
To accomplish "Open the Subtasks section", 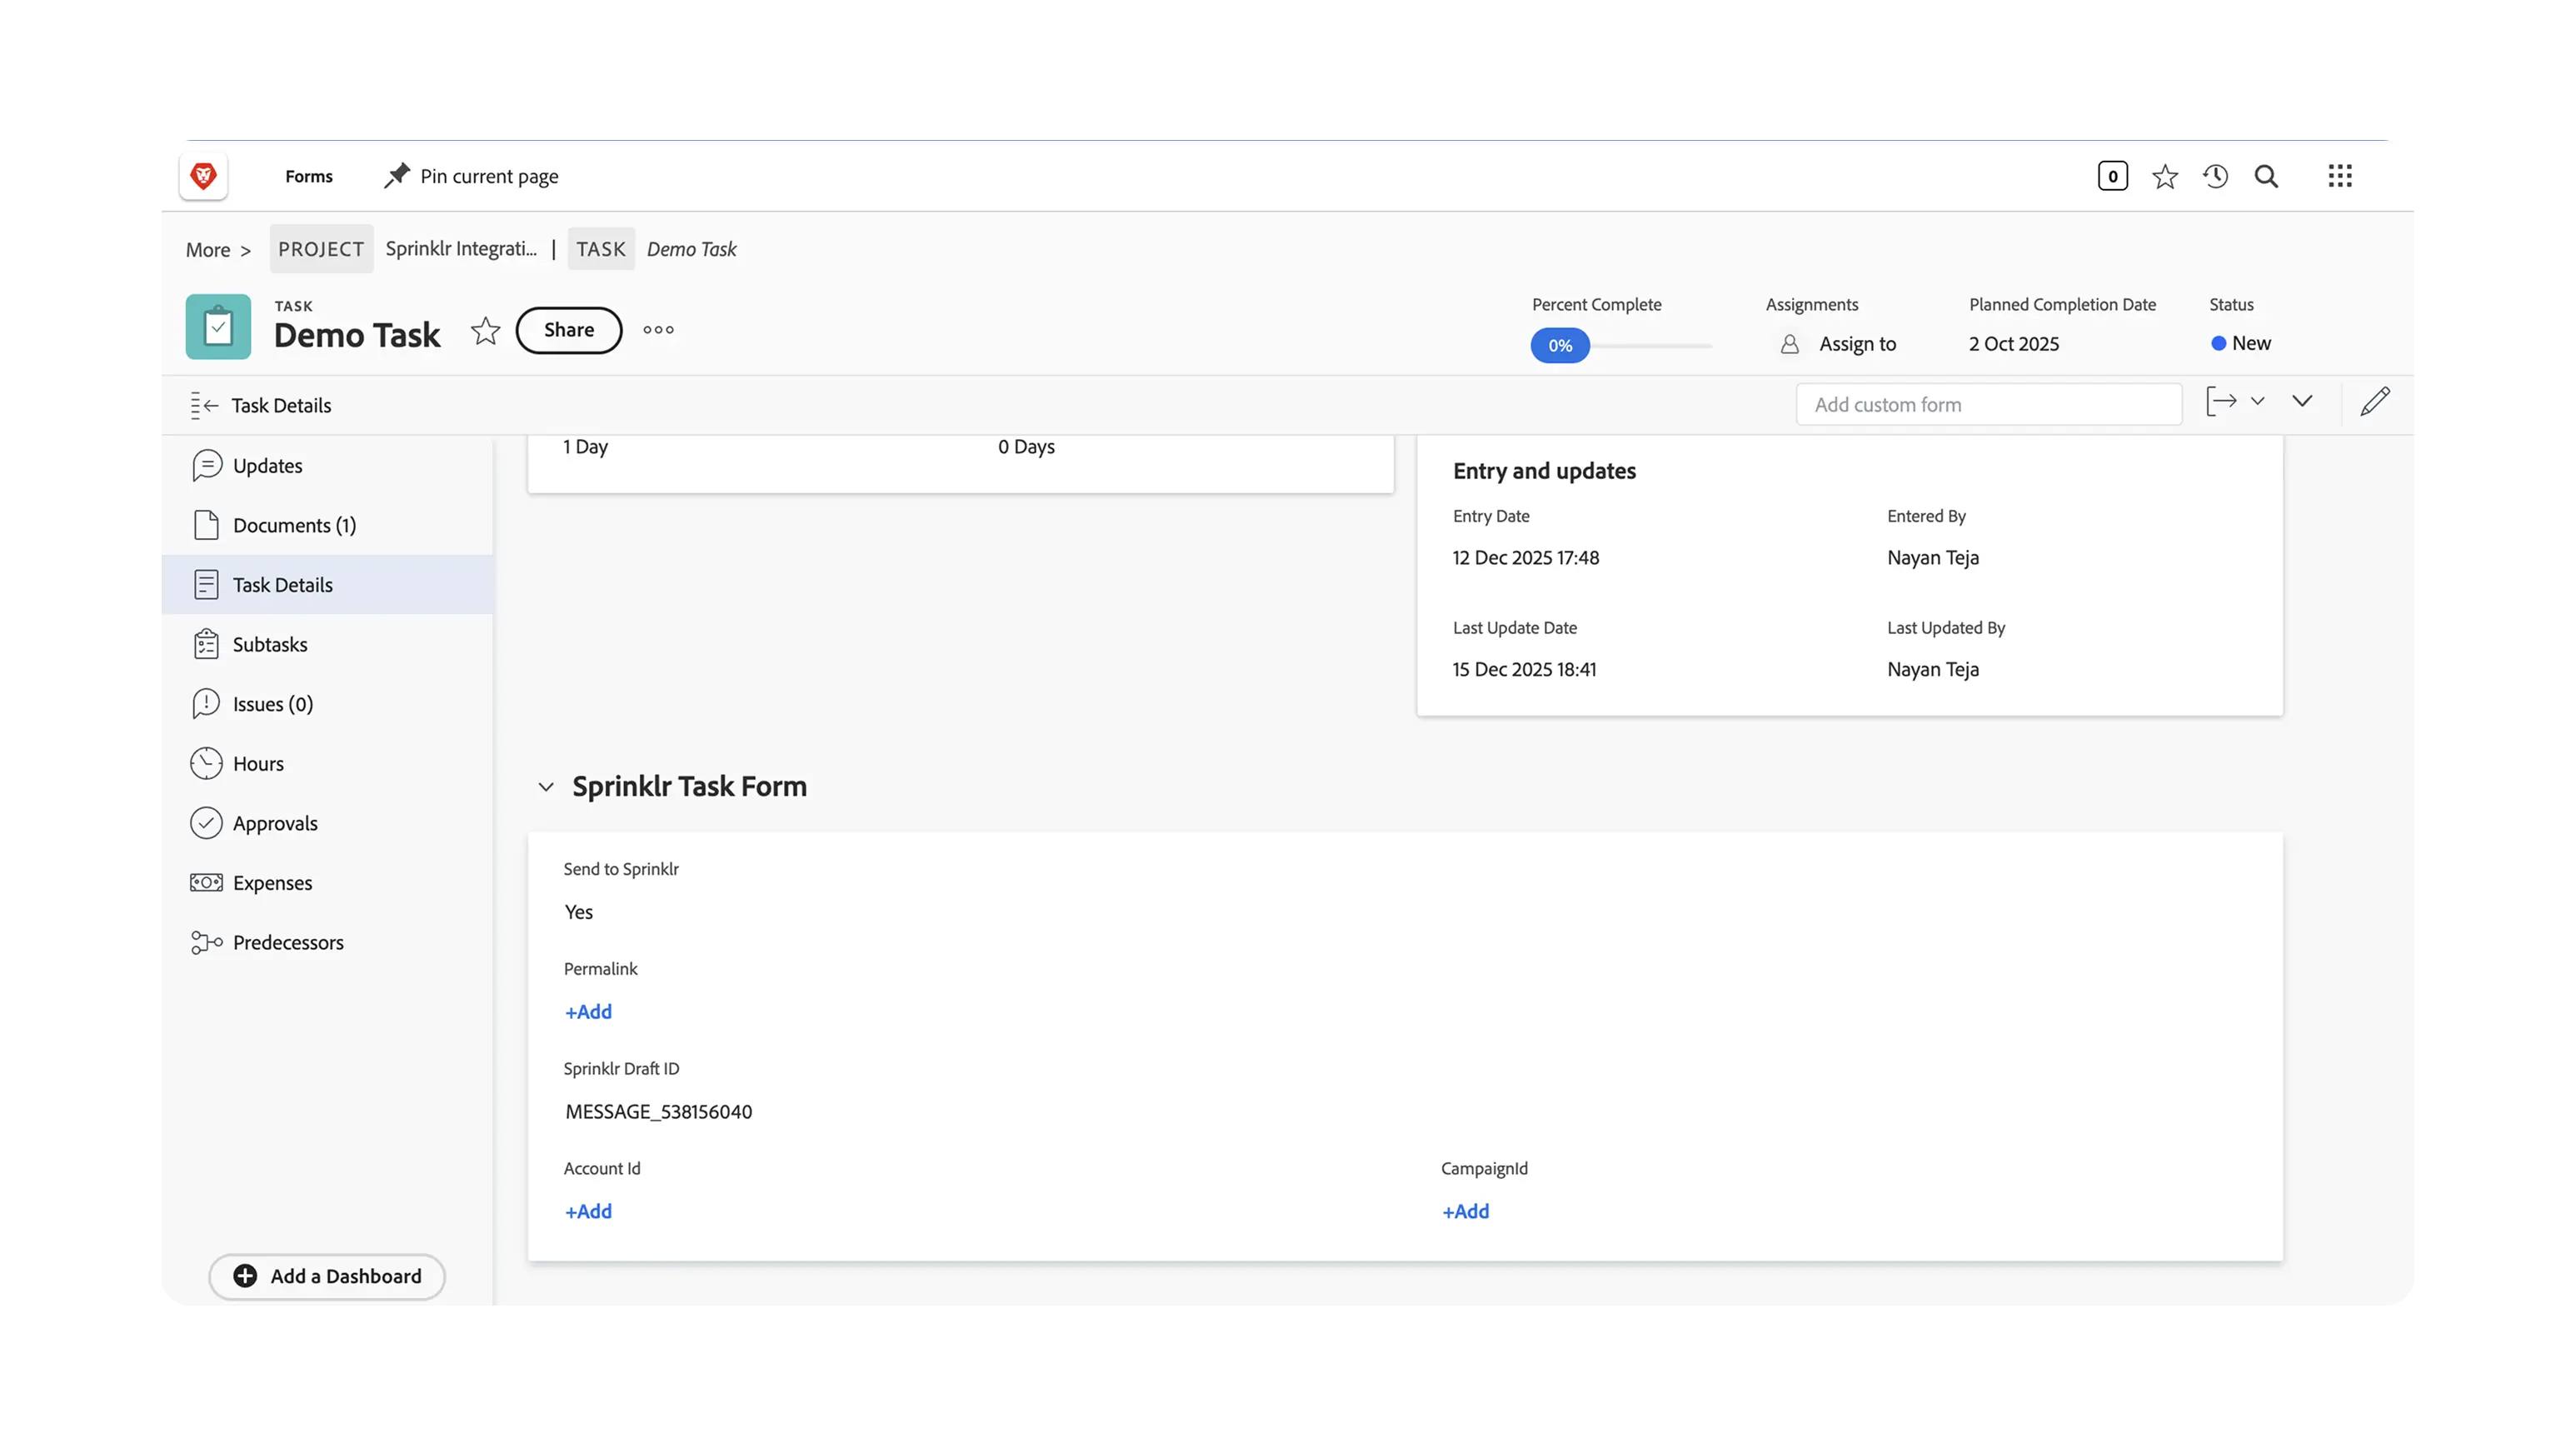I will pyautogui.click(x=269, y=645).
